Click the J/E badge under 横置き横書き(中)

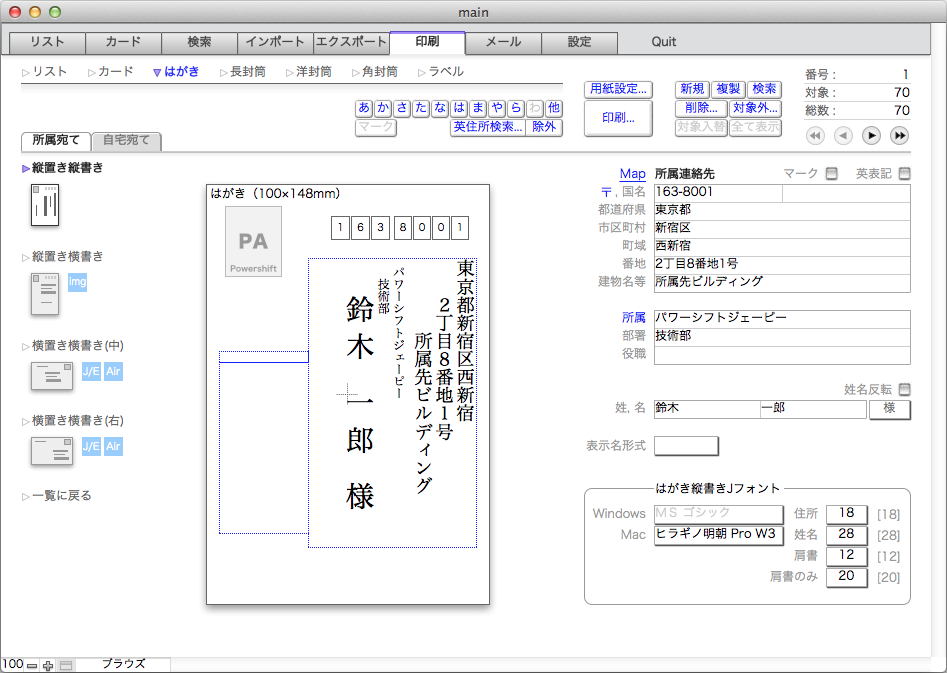(x=91, y=371)
